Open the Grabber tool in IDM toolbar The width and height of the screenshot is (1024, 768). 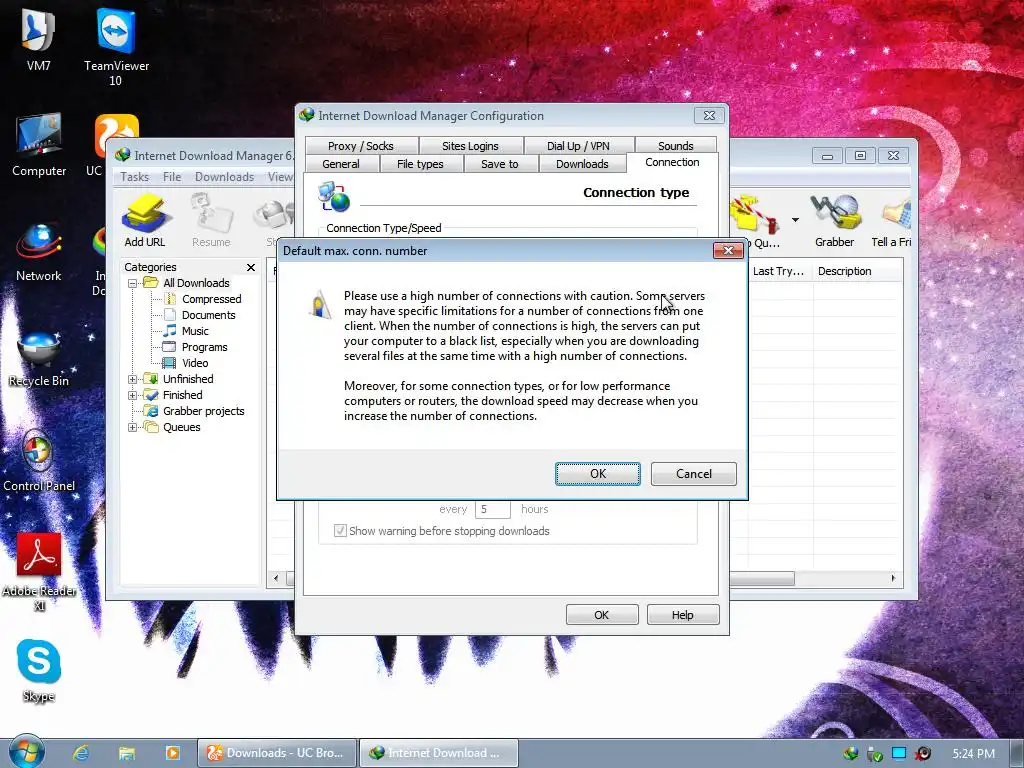pyautogui.click(x=834, y=220)
